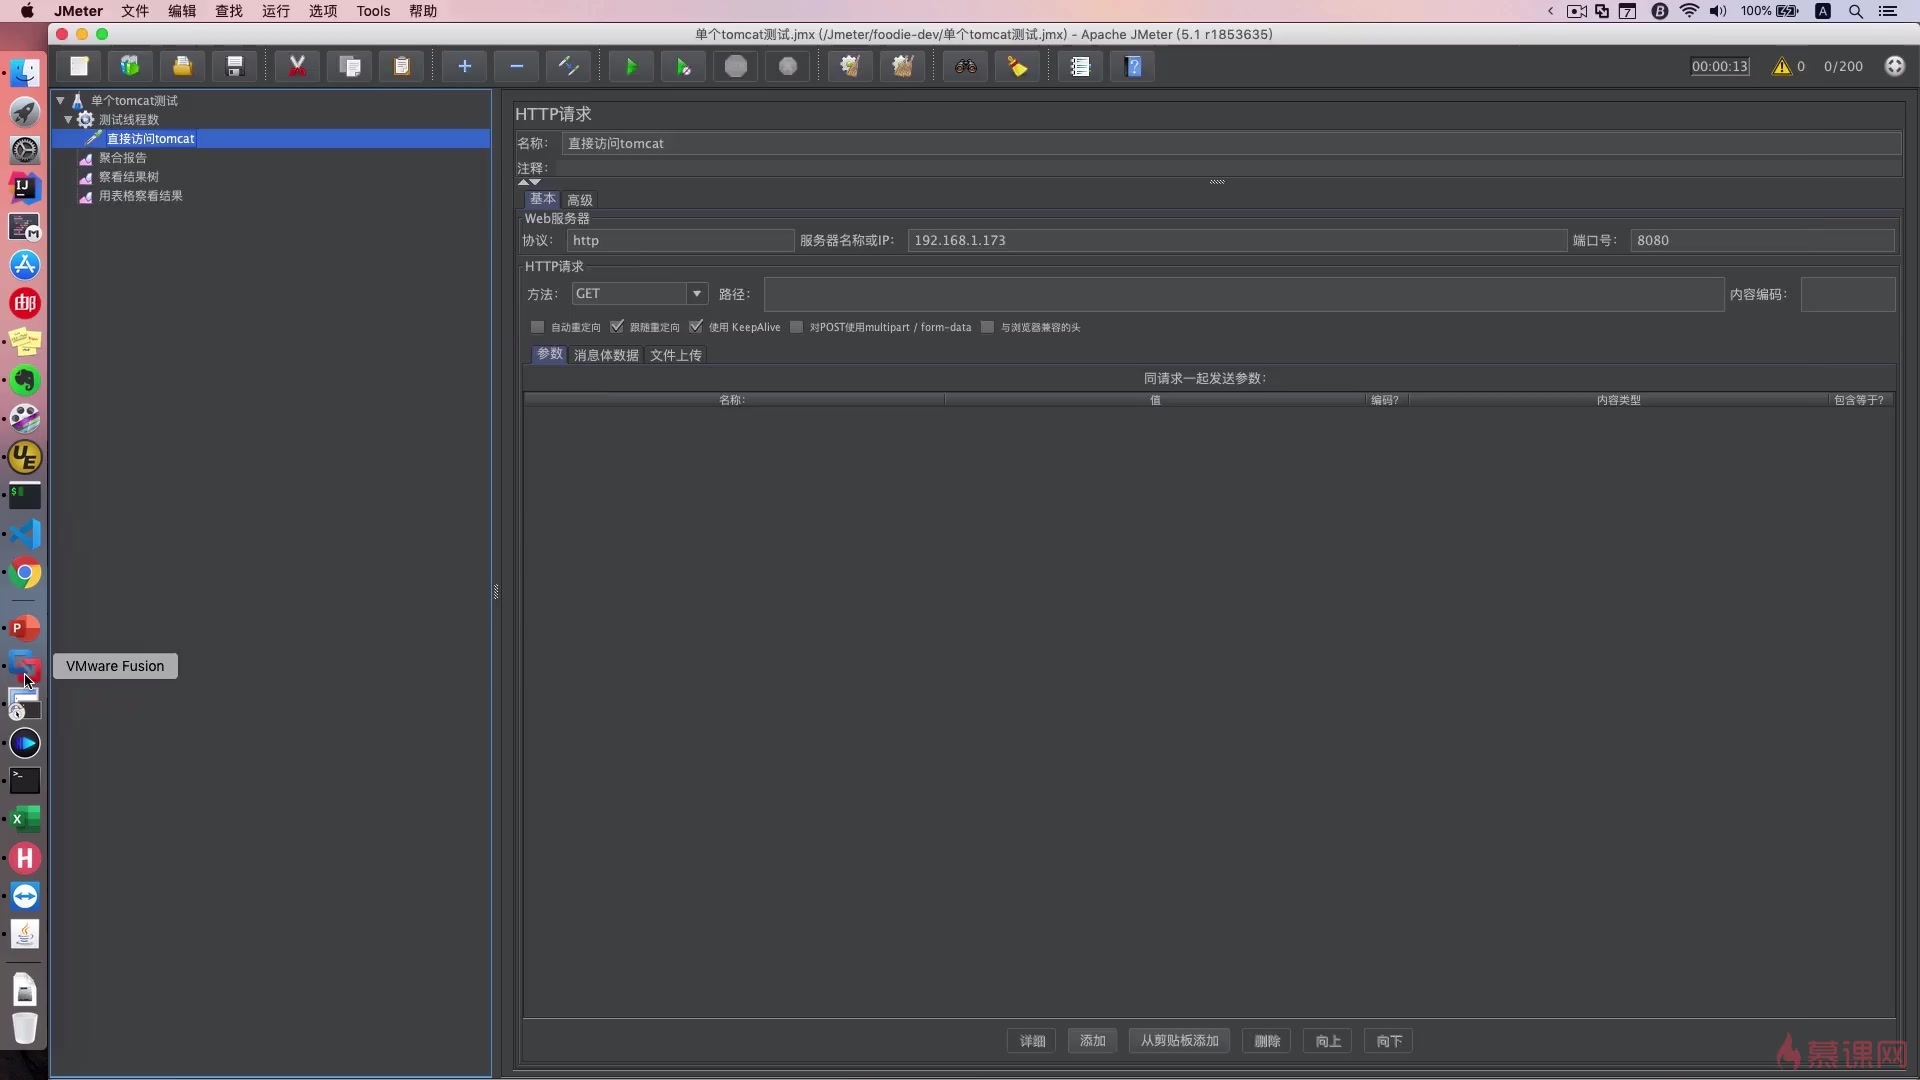The image size is (1920, 1080).
Task: Open Help with question mark icon
Action: (x=1133, y=66)
